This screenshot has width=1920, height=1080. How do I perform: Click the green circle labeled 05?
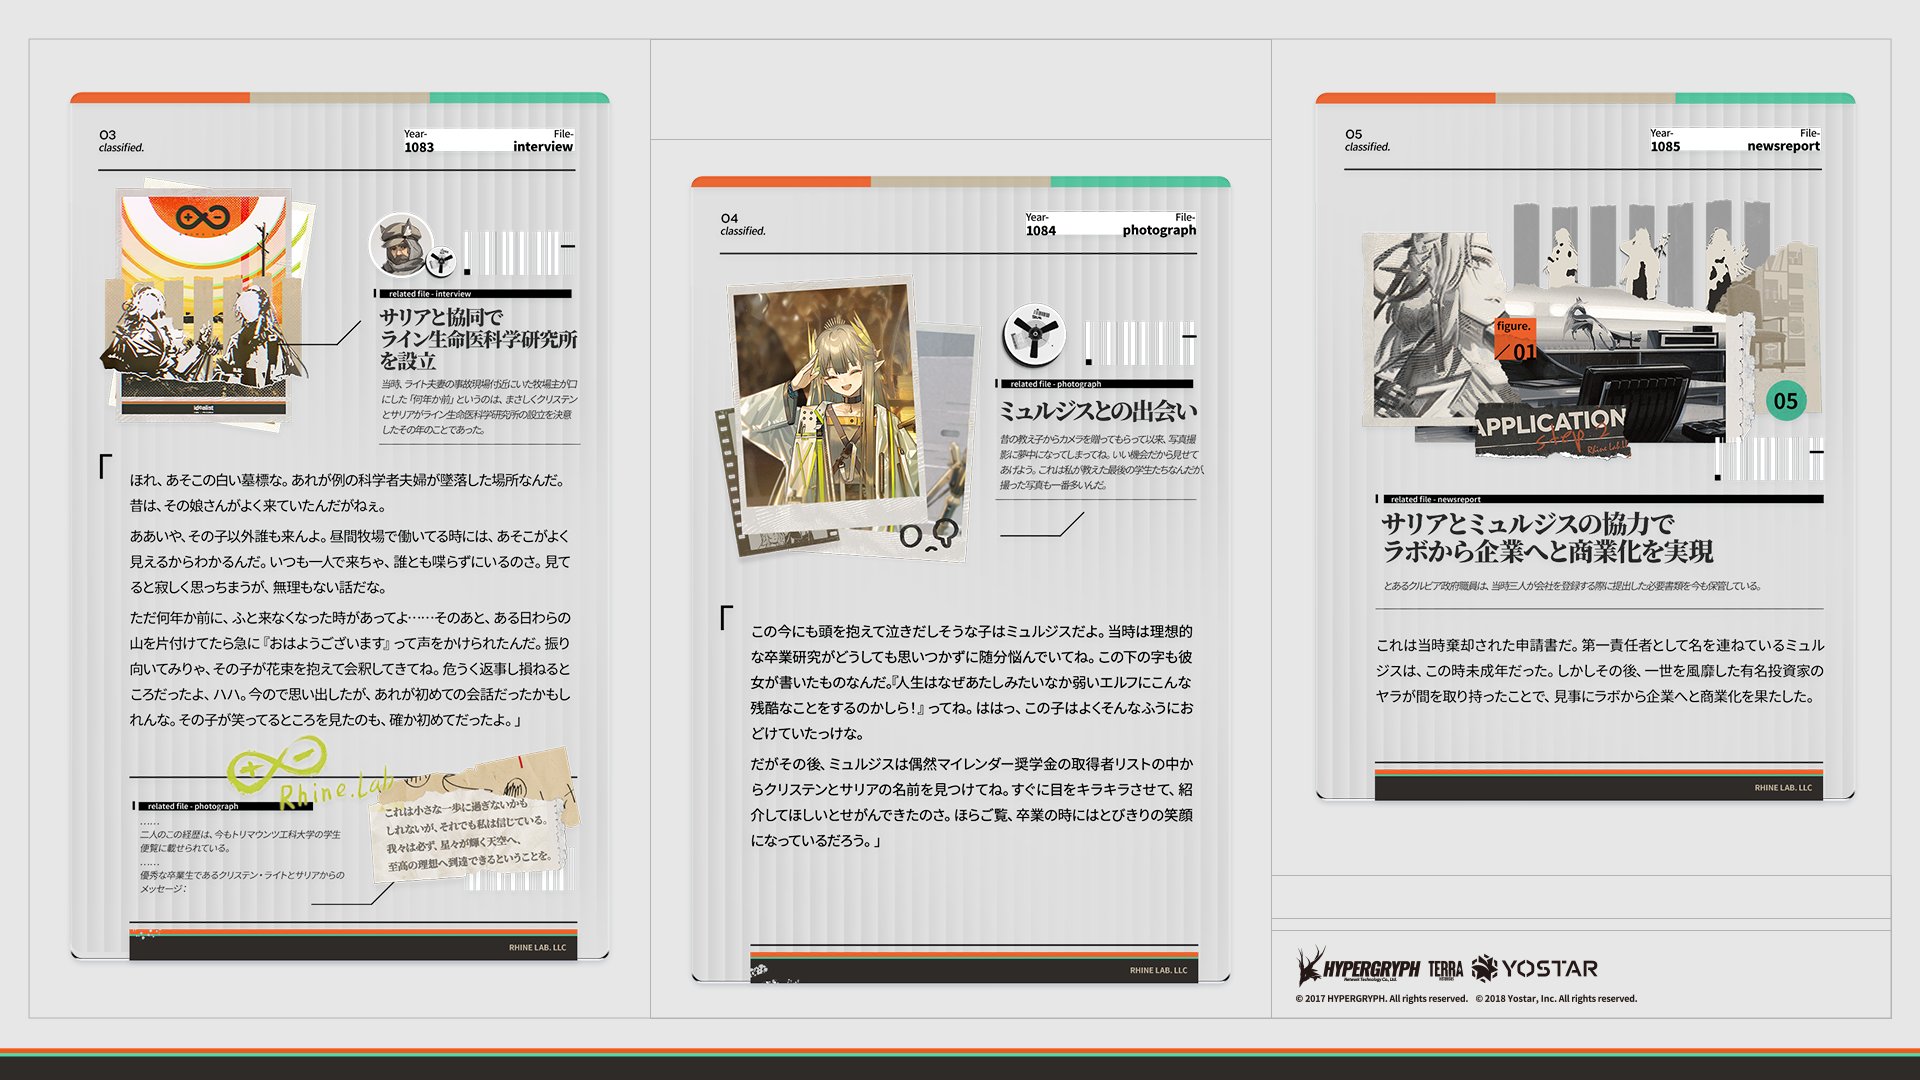[x=1786, y=401]
